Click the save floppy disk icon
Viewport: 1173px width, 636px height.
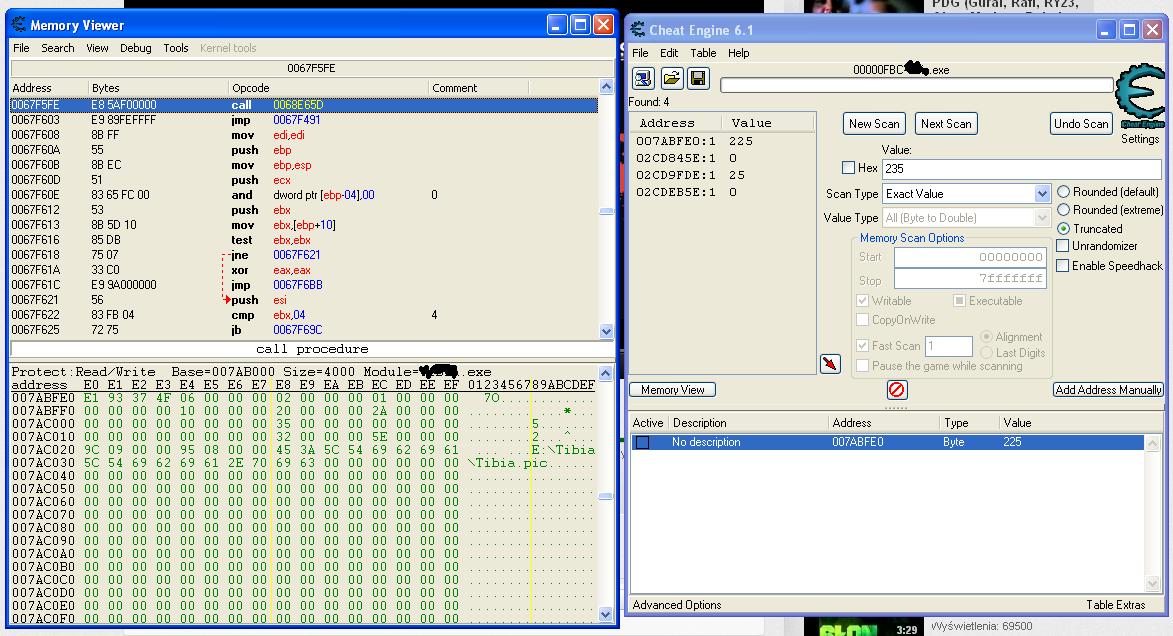coord(698,79)
